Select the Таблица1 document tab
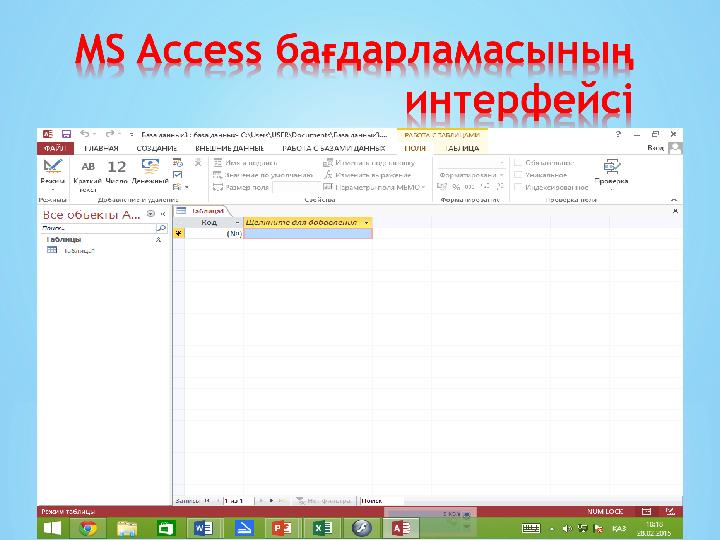This screenshot has height=540, width=720. (x=202, y=211)
